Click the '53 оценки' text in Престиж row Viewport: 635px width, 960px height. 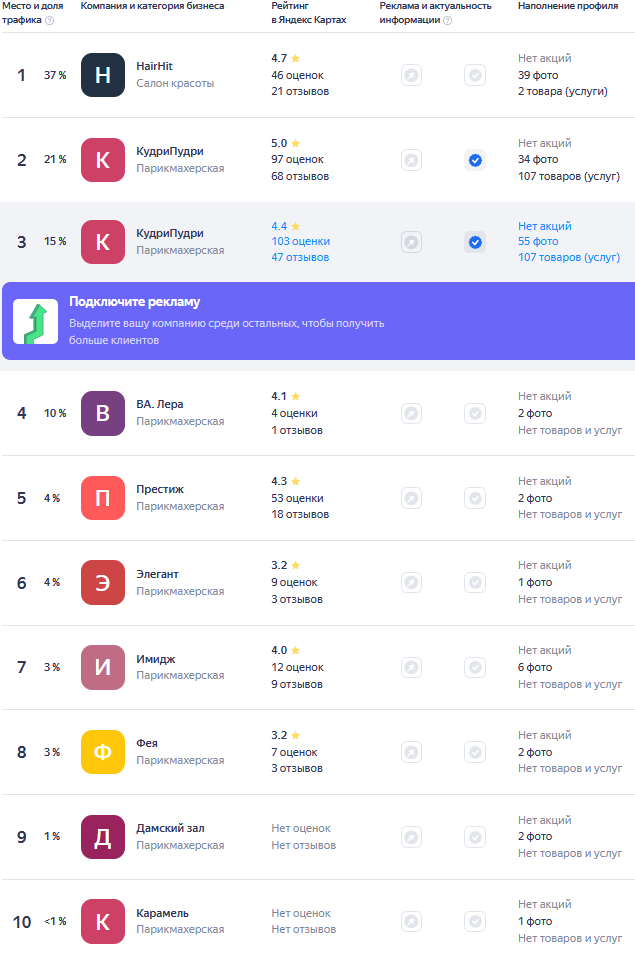click(298, 498)
